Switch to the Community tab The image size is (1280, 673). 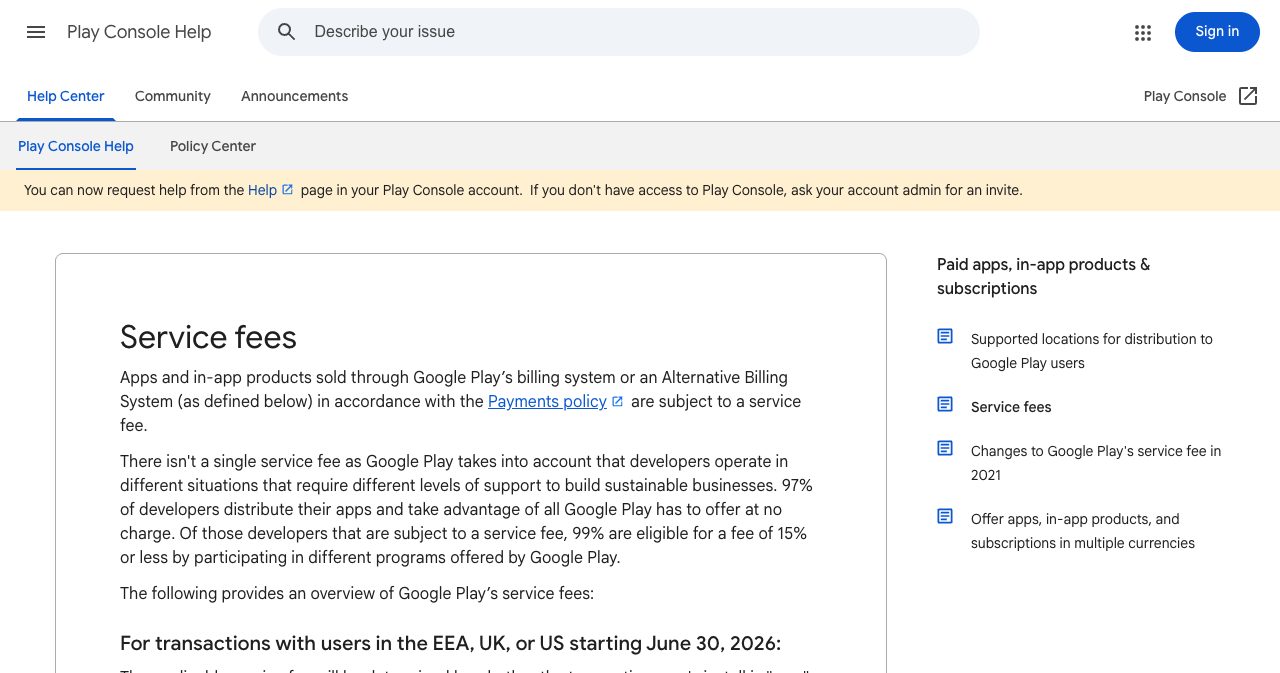point(173,97)
